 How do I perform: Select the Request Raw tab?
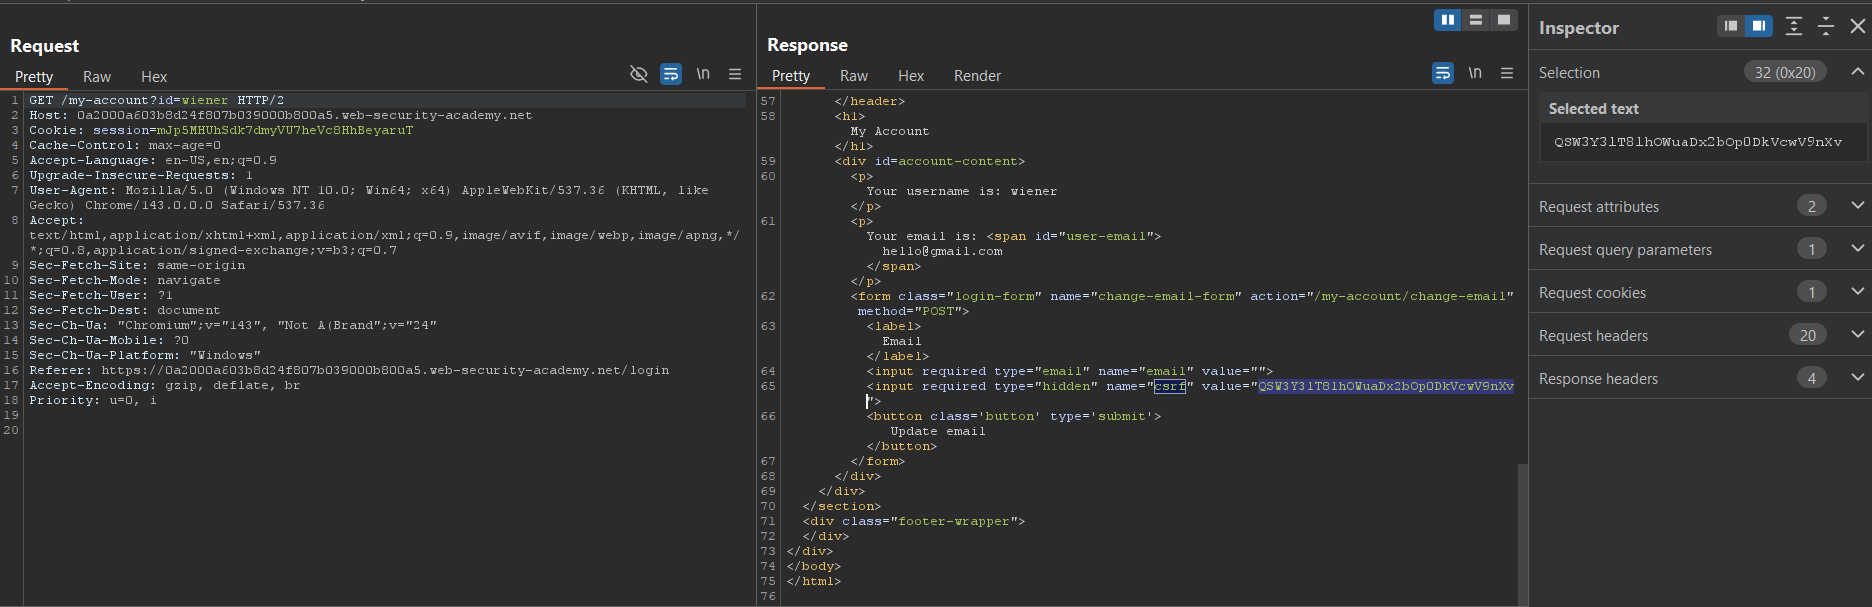97,77
